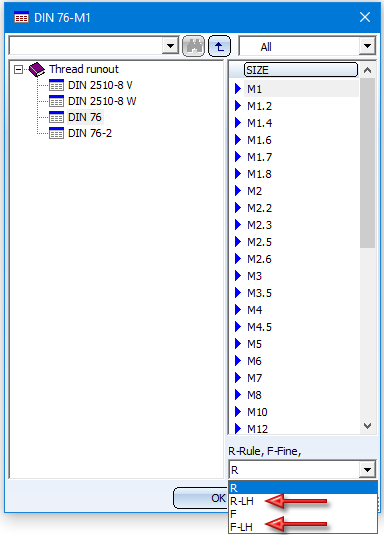Select R in the dropdown list
This screenshot has width=384, height=538.
(x=303, y=488)
